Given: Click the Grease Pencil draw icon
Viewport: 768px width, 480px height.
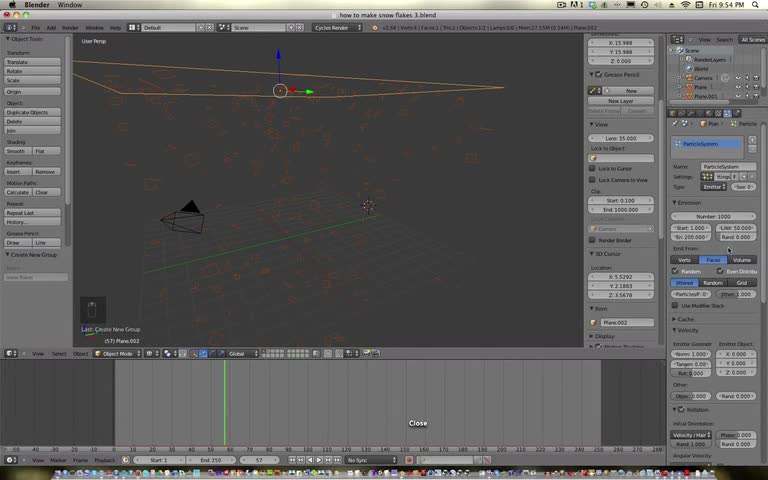Looking at the screenshot, I should click(x=594, y=90).
